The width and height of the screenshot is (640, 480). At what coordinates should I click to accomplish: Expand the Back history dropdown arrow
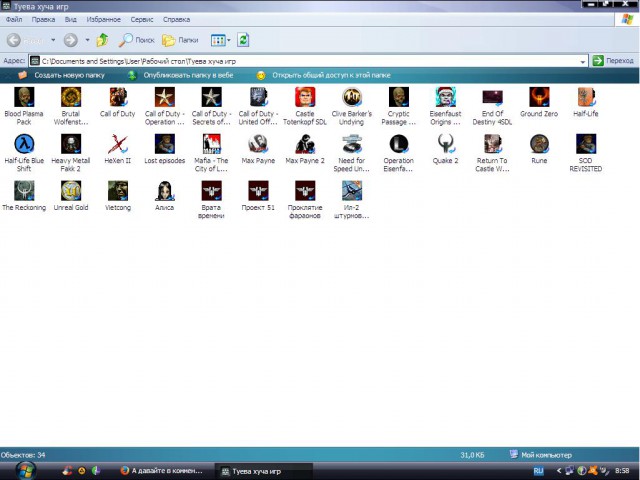tap(53, 40)
